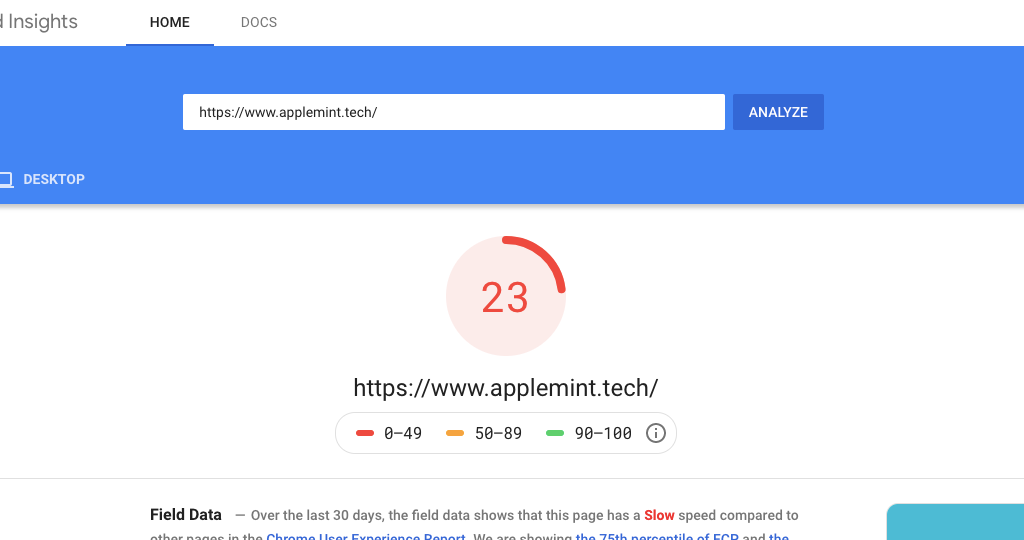Open the score legend info icon
Image resolution: width=1024 pixels, height=540 pixels.
pyautogui.click(x=655, y=433)
